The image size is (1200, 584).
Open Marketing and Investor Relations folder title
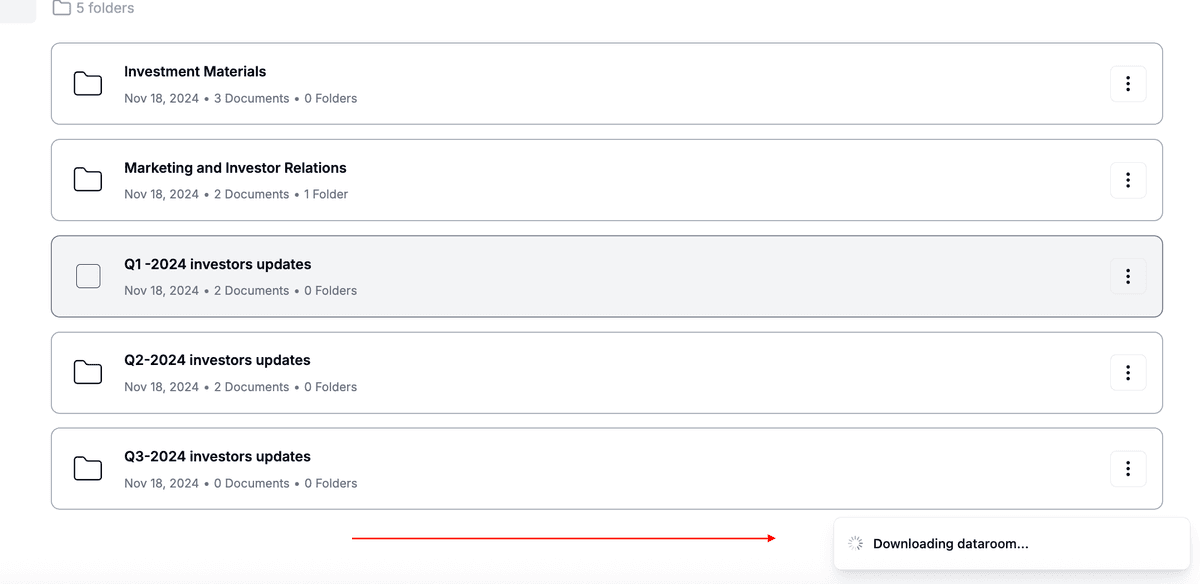235,168
